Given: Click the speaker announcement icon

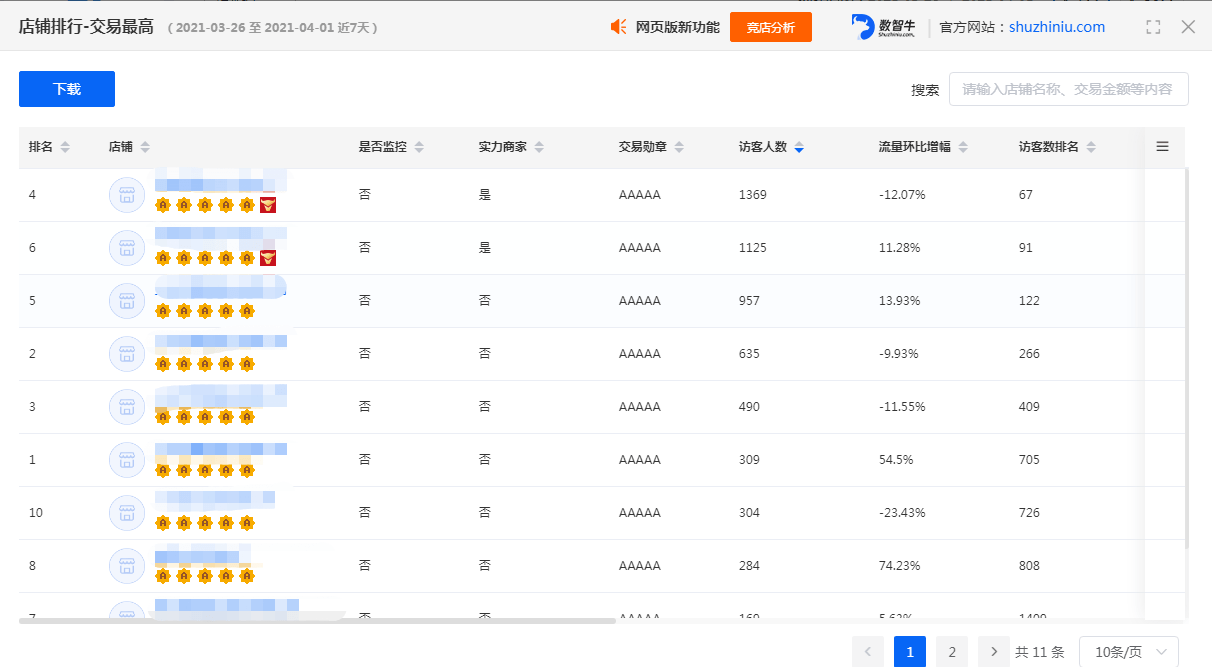Looking at the screenshot, I should 619,27.
